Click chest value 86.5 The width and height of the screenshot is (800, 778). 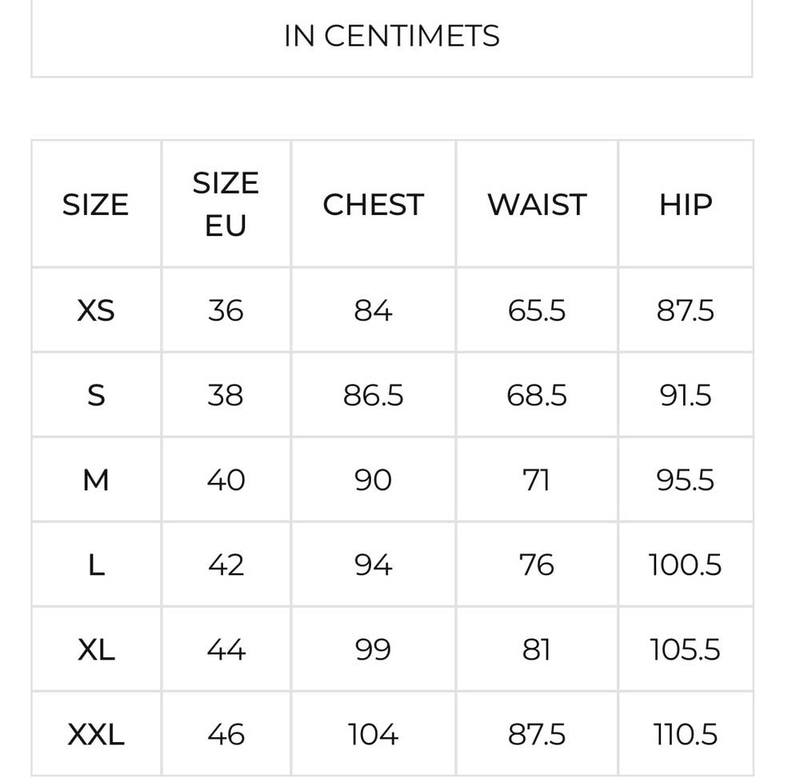tap(373, 395)
